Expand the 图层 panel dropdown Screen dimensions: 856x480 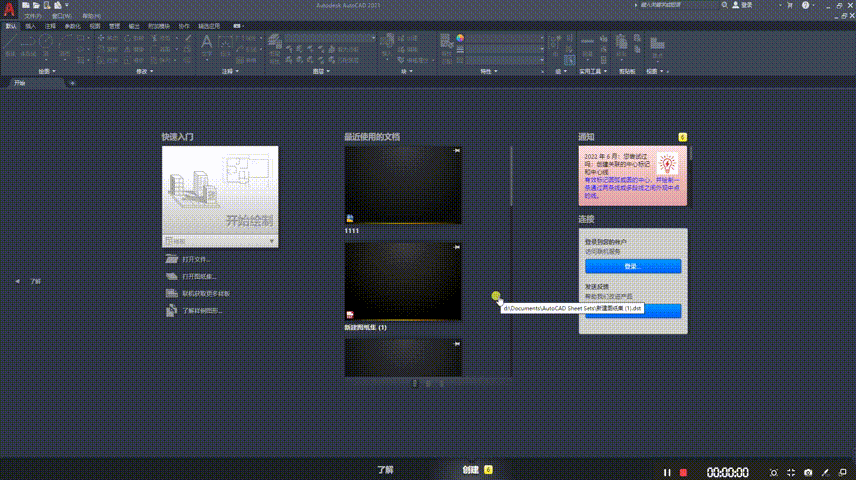(321, 72)
